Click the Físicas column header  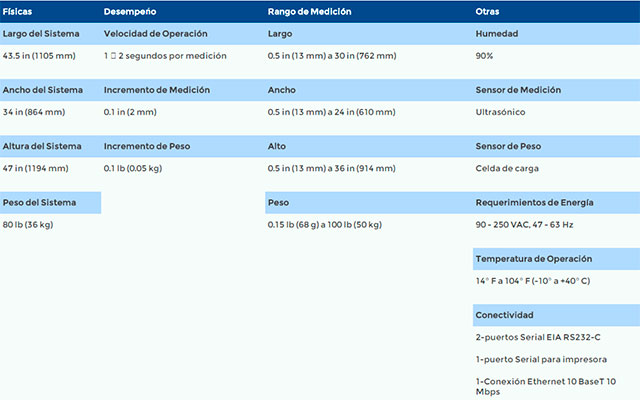click(x=17, y=11)
